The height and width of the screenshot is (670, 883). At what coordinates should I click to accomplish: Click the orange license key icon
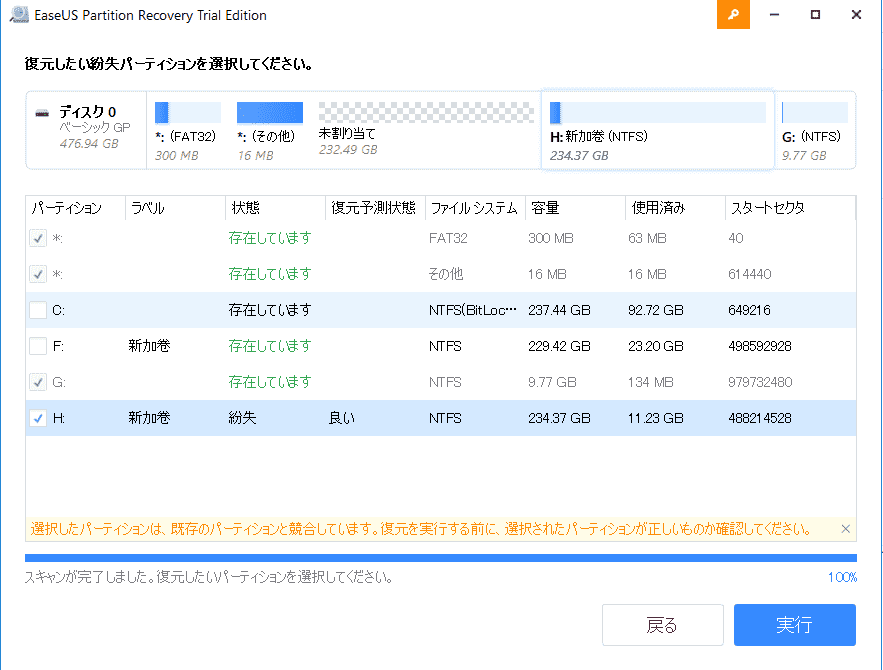pyautogui.click(x=733, y=15)
